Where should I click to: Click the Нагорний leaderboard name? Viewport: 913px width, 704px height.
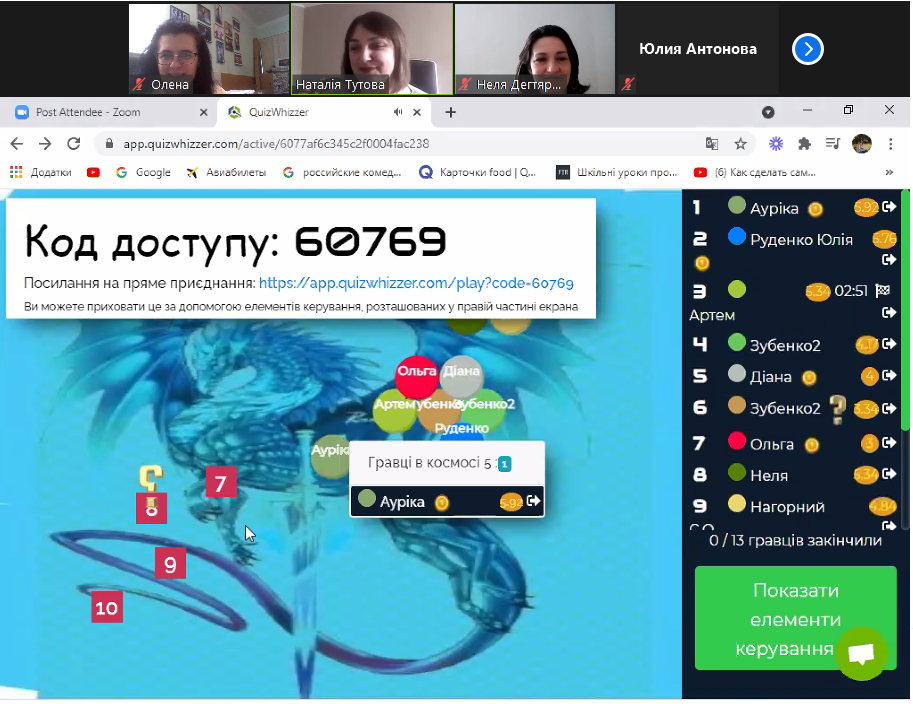[x=787, y=507]
